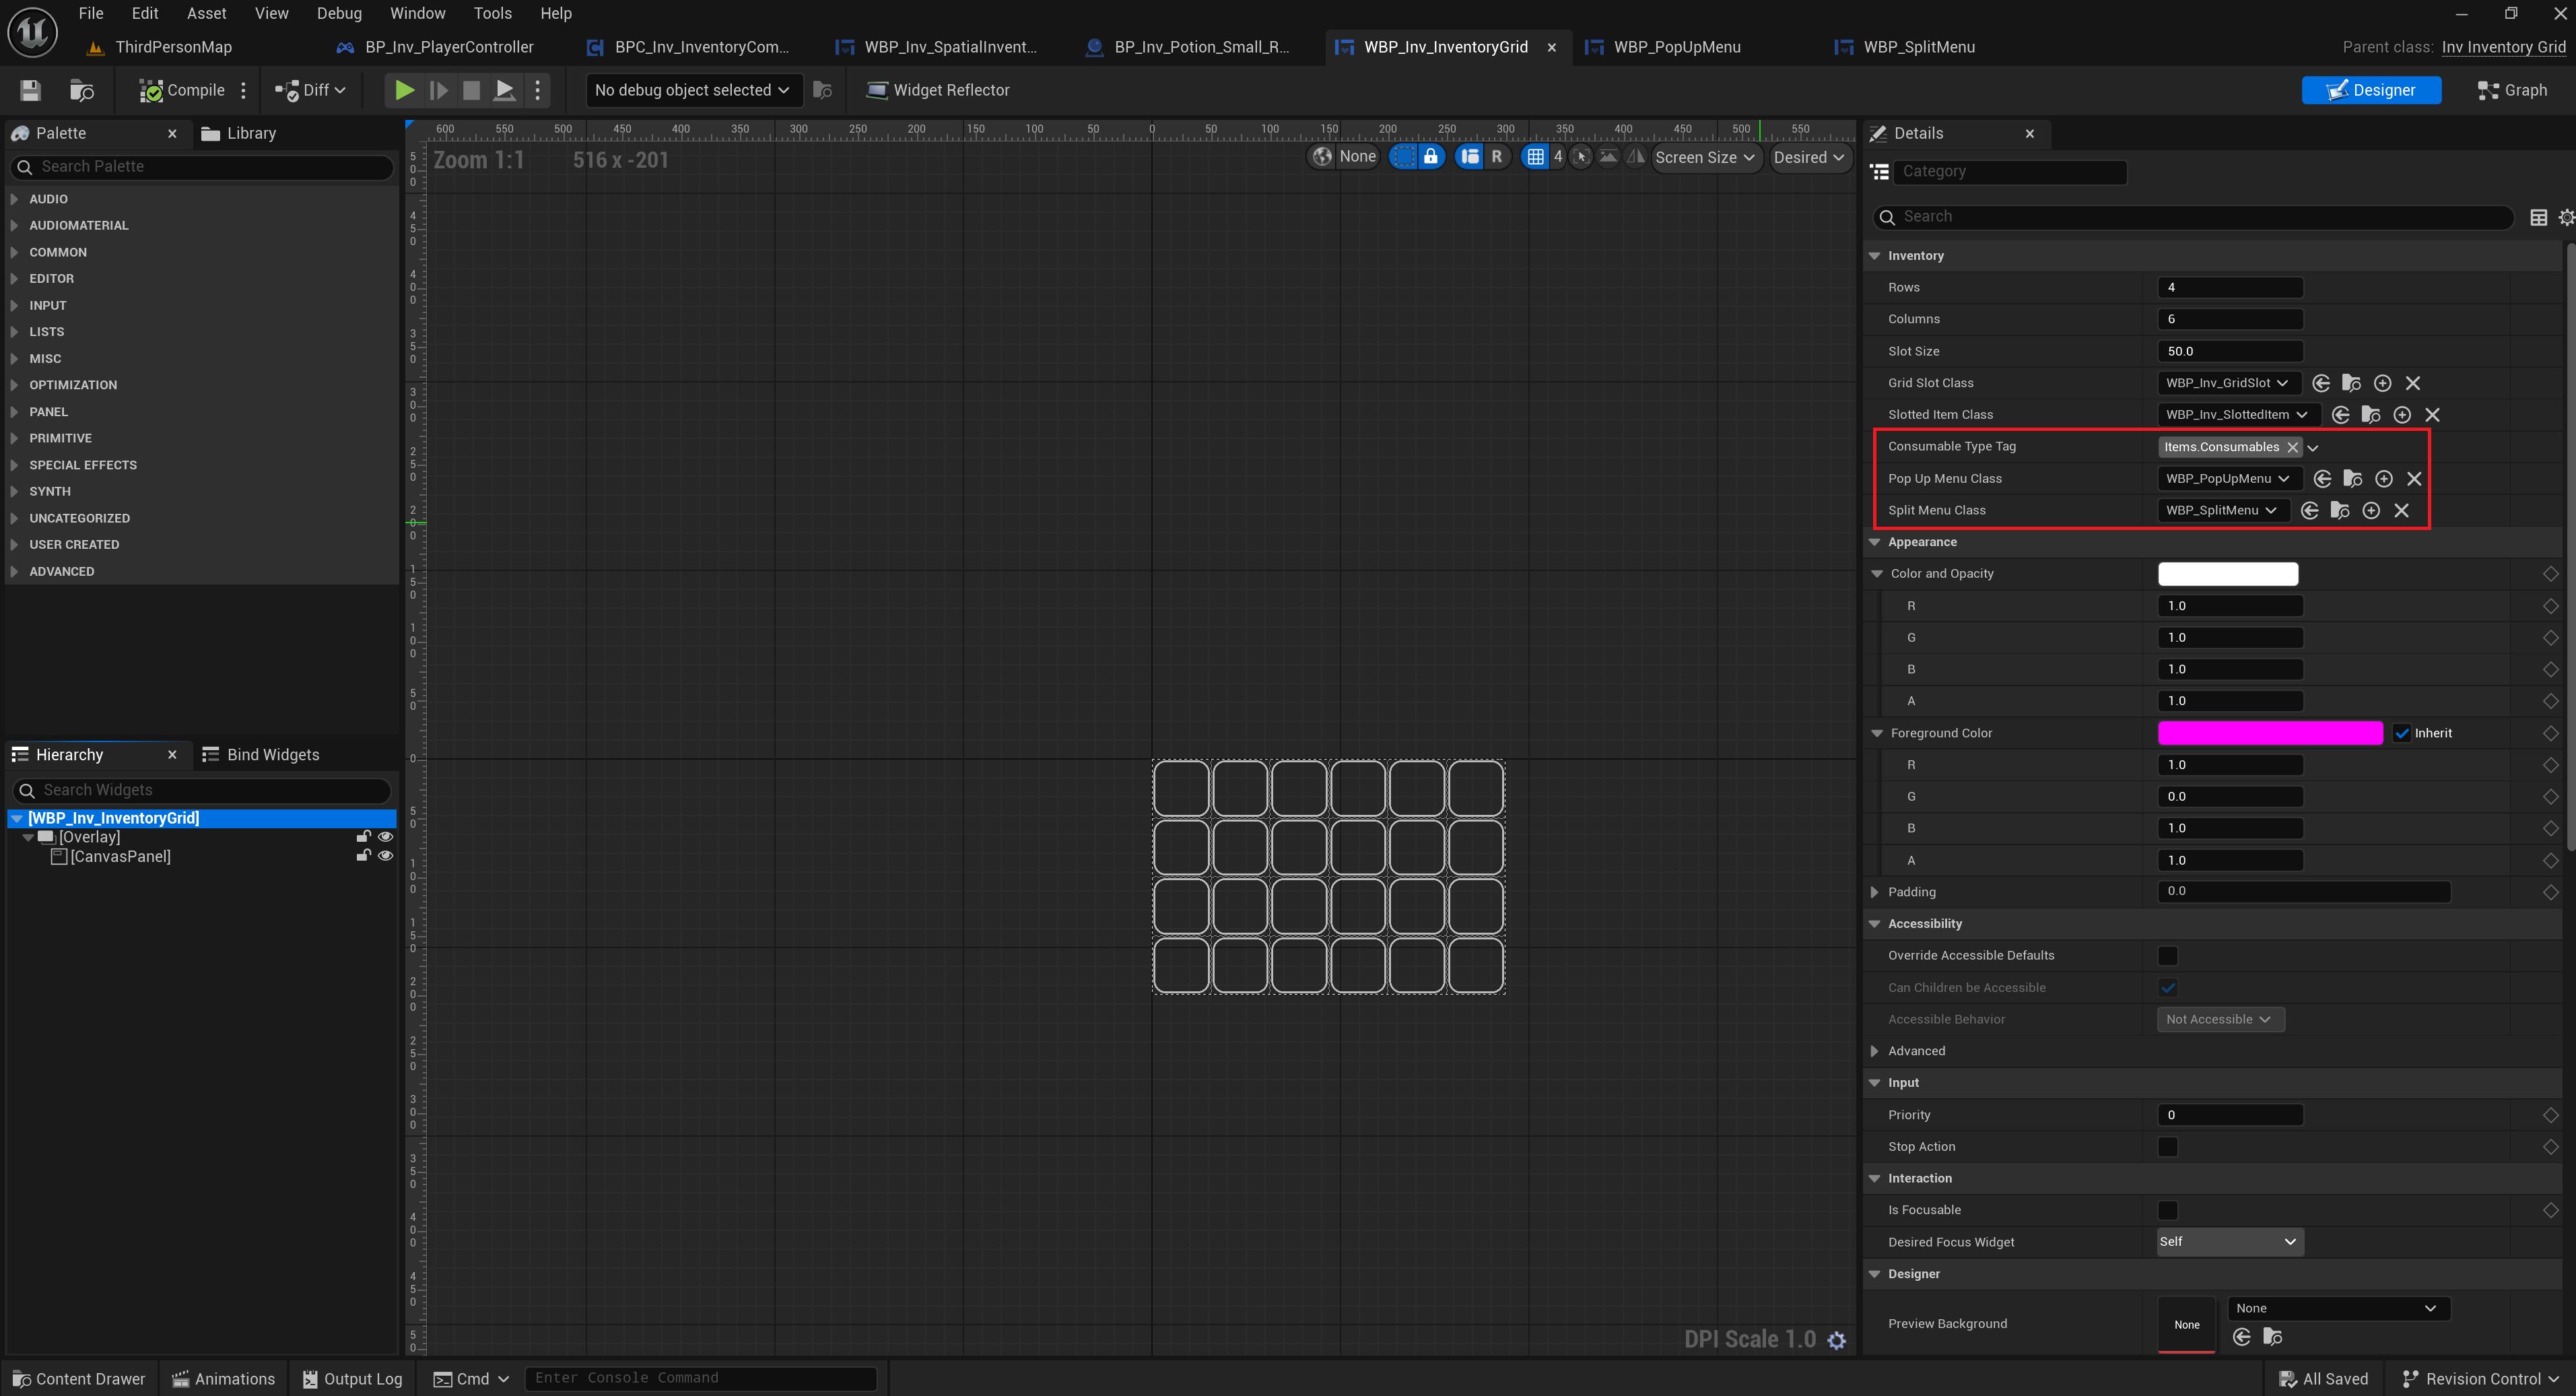Viewport: 2576px width, 1396px height.
Task: Browse to WBP_PopUpMenu in Content Browser
Action: (2352, 479)
